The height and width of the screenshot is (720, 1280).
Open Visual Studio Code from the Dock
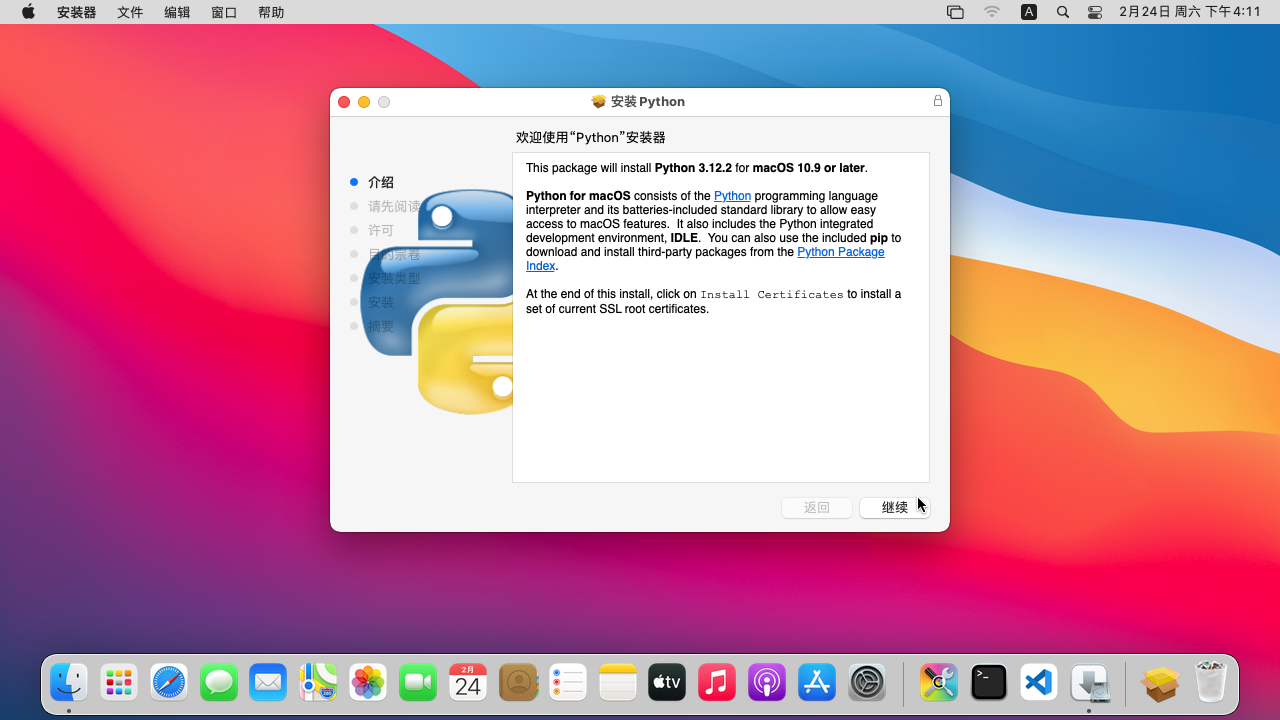coord(1039,683)
